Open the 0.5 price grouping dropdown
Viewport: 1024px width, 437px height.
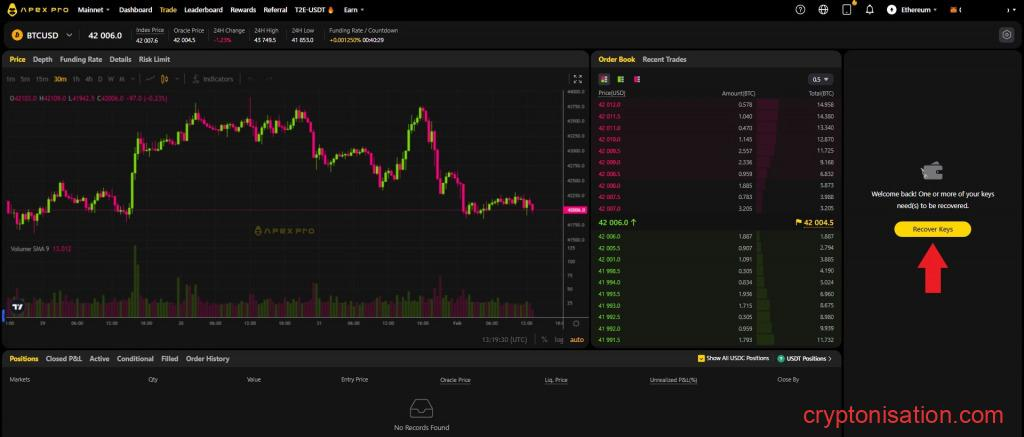tap(821, 79)
